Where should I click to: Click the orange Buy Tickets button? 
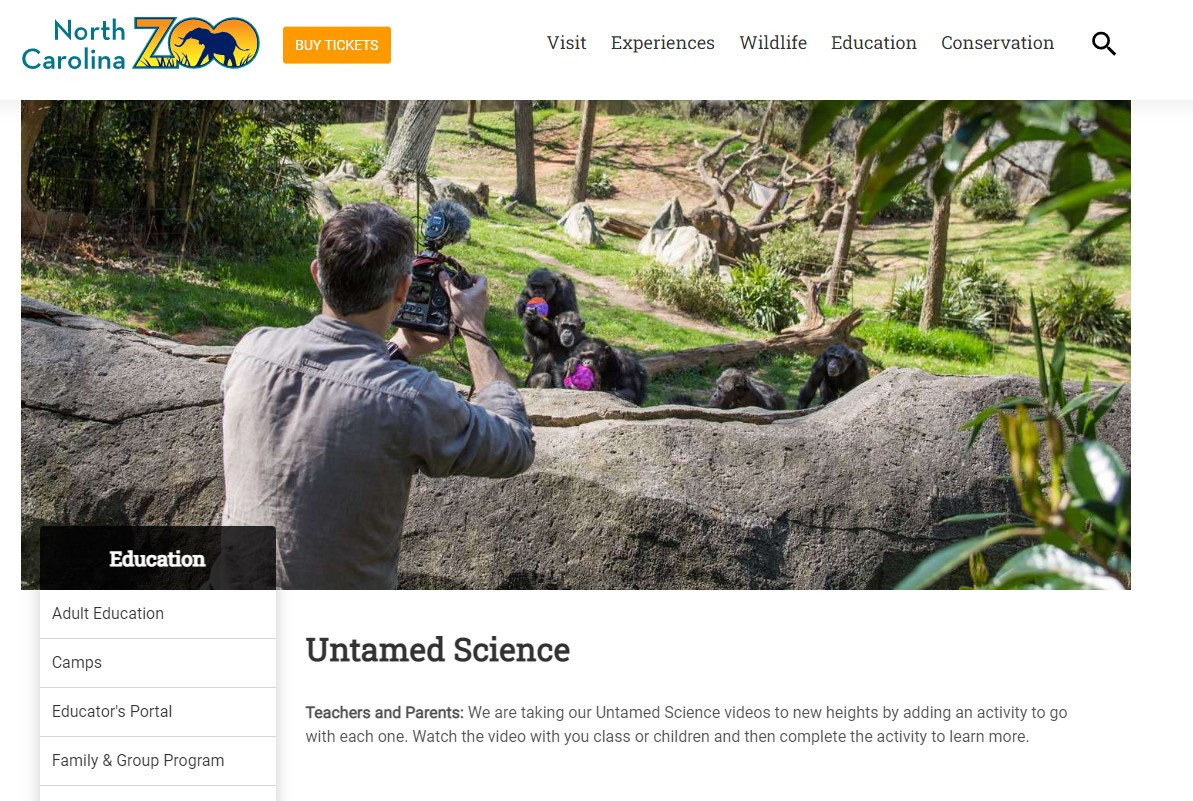337,45
